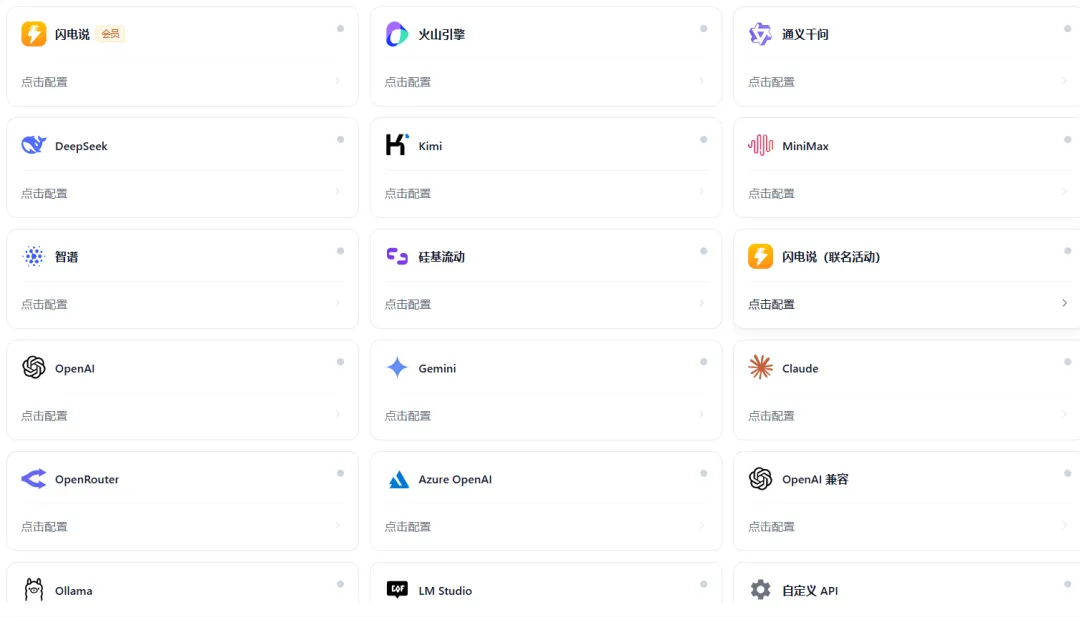Toggle the status dot on OpenAI card
1080x617 pixels.
[x=340, y=362]
